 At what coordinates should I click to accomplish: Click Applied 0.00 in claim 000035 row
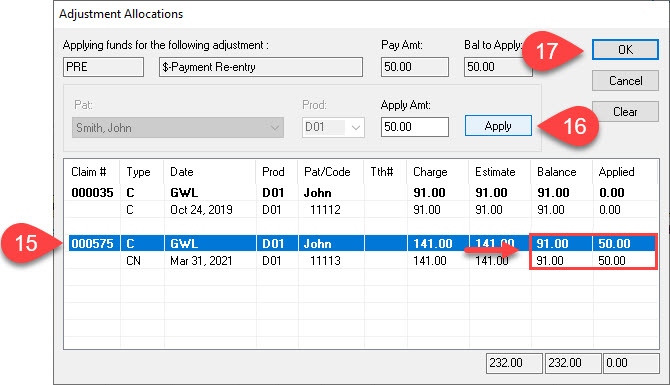click(x=612, y=193)
